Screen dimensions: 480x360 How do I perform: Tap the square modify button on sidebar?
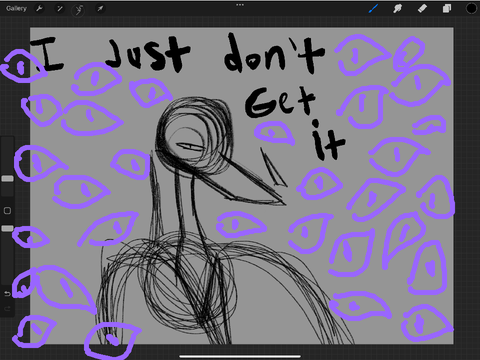pos(7,210)
